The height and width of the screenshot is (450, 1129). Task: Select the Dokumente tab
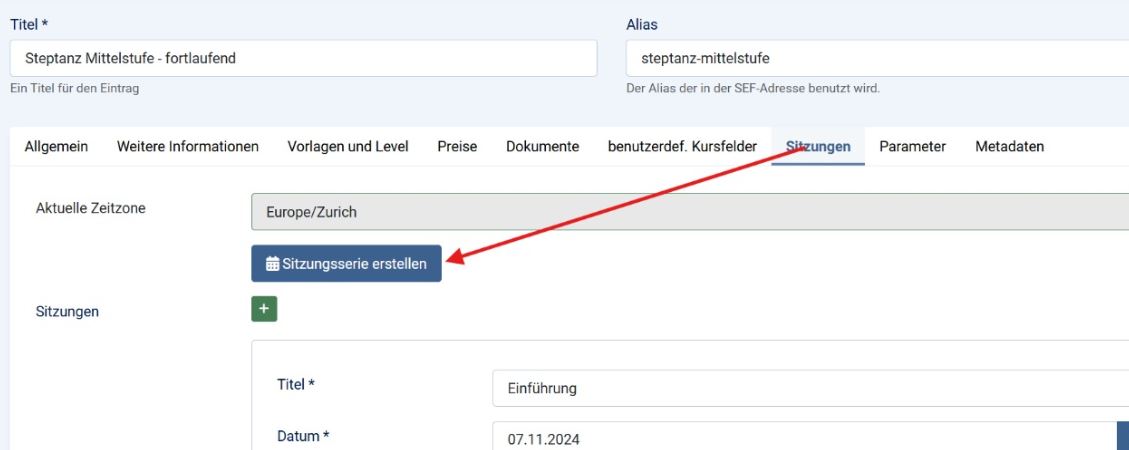542,146
